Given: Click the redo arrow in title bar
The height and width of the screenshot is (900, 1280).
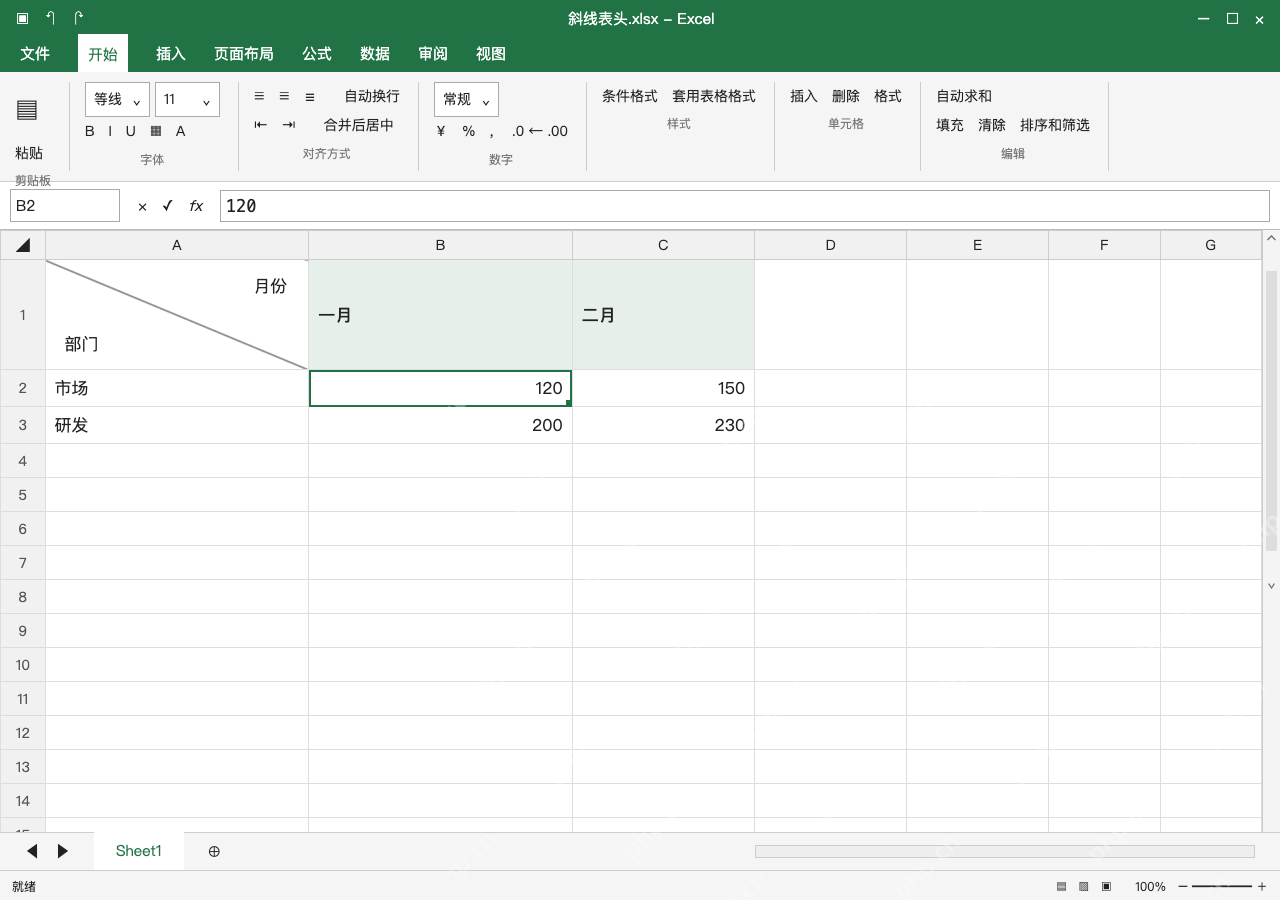Looking at the screenshot, I should click(x=78, y=18).
